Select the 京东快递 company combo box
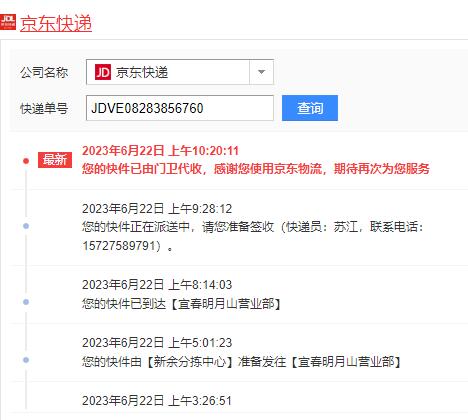Screen dimensions: 468x420 pyautogui.click(x=180, y=72)
